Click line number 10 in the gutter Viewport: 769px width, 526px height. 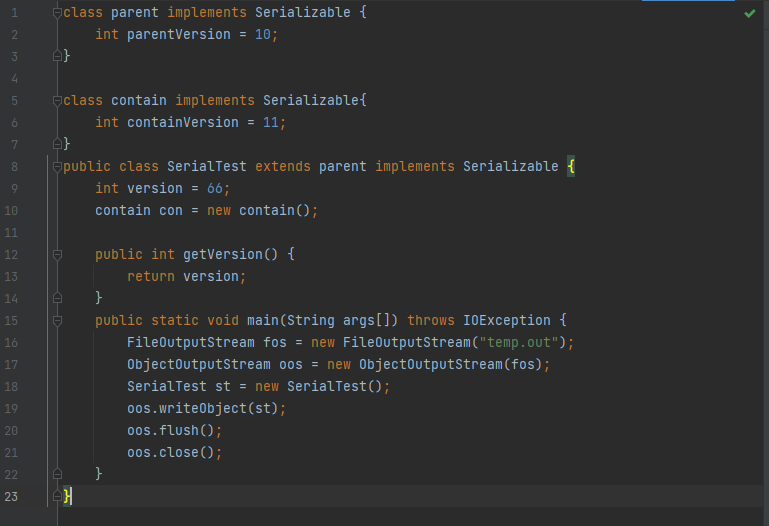(11, 211)
